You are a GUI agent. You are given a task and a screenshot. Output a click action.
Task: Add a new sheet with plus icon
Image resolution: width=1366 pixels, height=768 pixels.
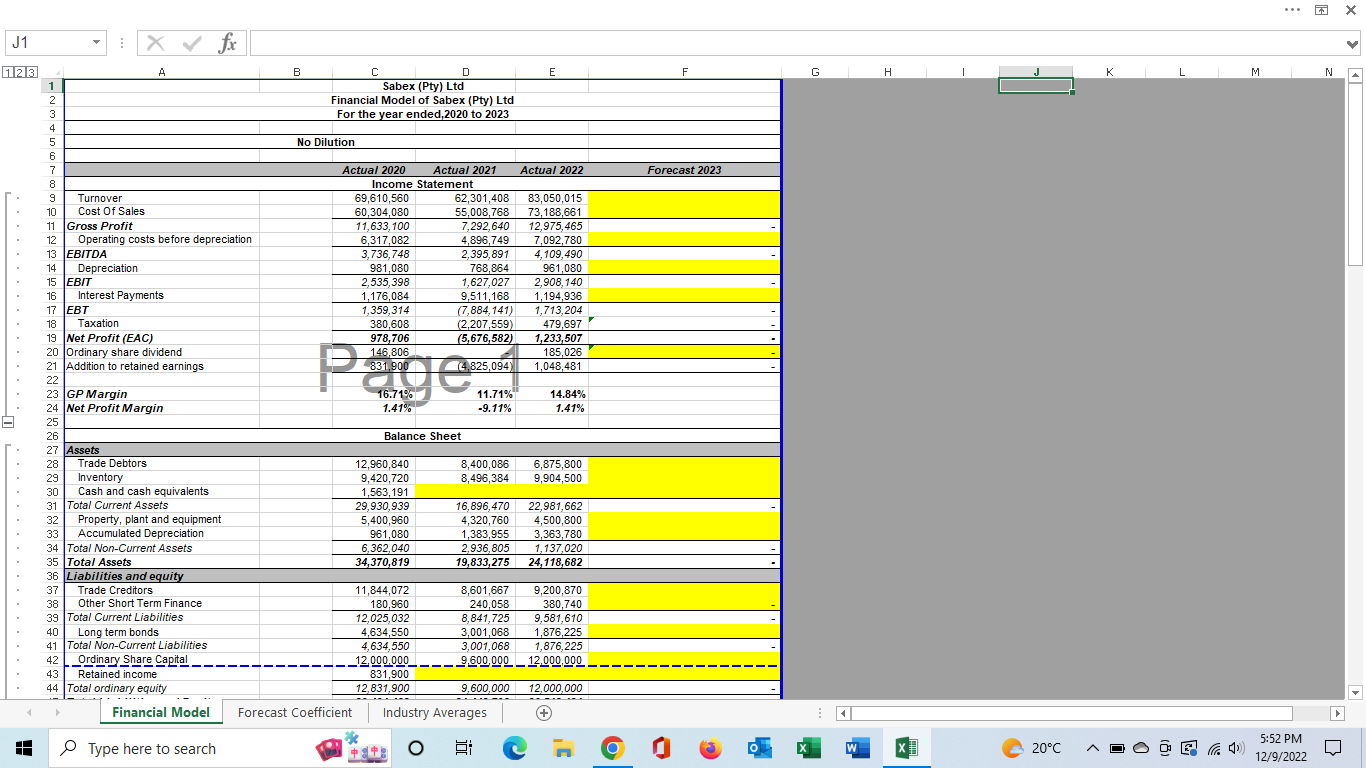click(x=543, y=713)
